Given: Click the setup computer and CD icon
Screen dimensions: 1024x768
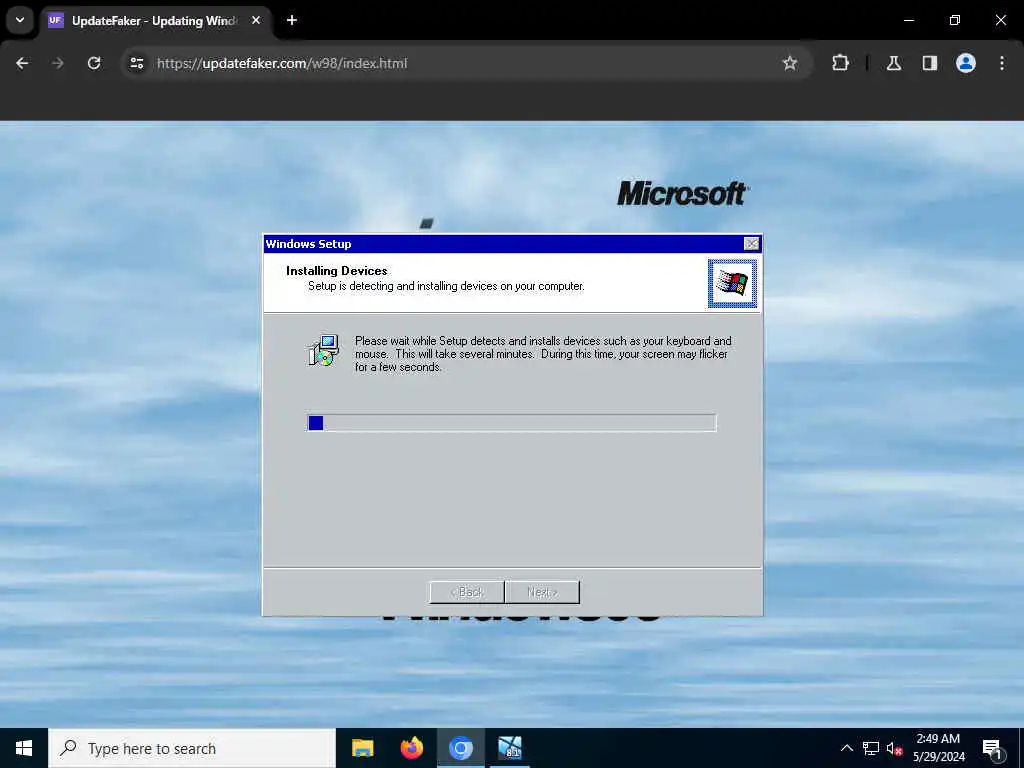Looking at the screenshot, I should point(323,350).
